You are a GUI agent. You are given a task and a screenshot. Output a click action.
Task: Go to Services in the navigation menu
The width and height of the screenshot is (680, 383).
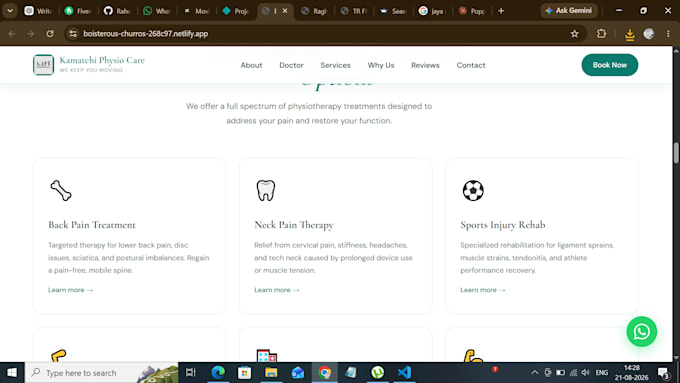pos(335,65)
